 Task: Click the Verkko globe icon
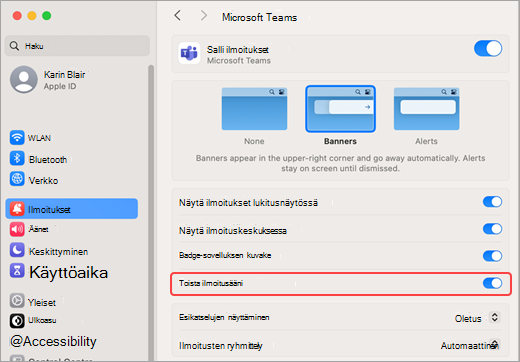tap(17, 179)
